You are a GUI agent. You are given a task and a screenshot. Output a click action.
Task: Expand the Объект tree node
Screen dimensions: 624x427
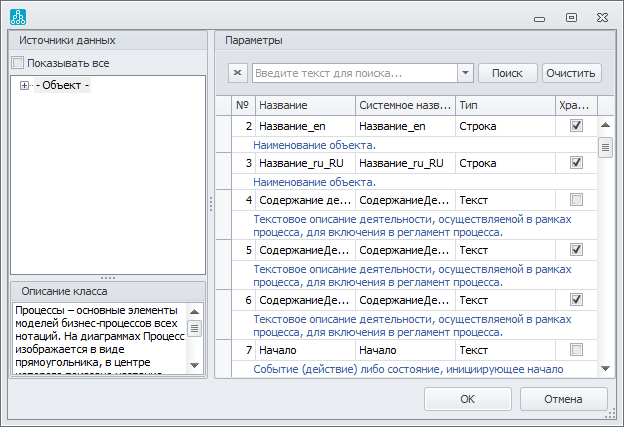(x=24, y=86)
